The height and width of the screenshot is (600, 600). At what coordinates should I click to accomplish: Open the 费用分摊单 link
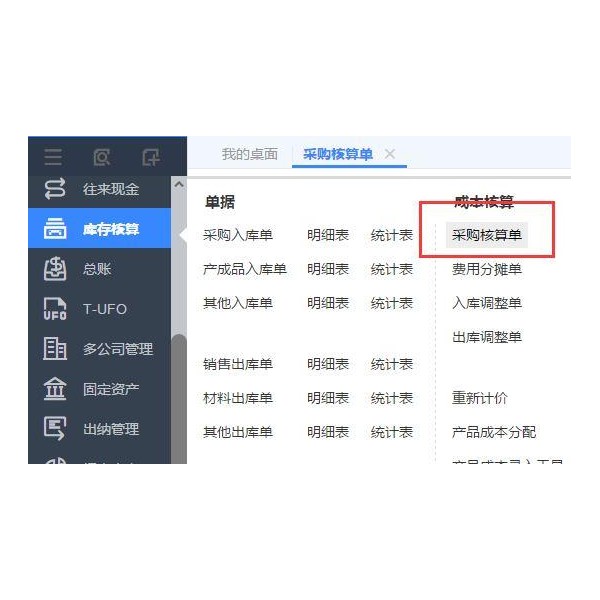487,269
